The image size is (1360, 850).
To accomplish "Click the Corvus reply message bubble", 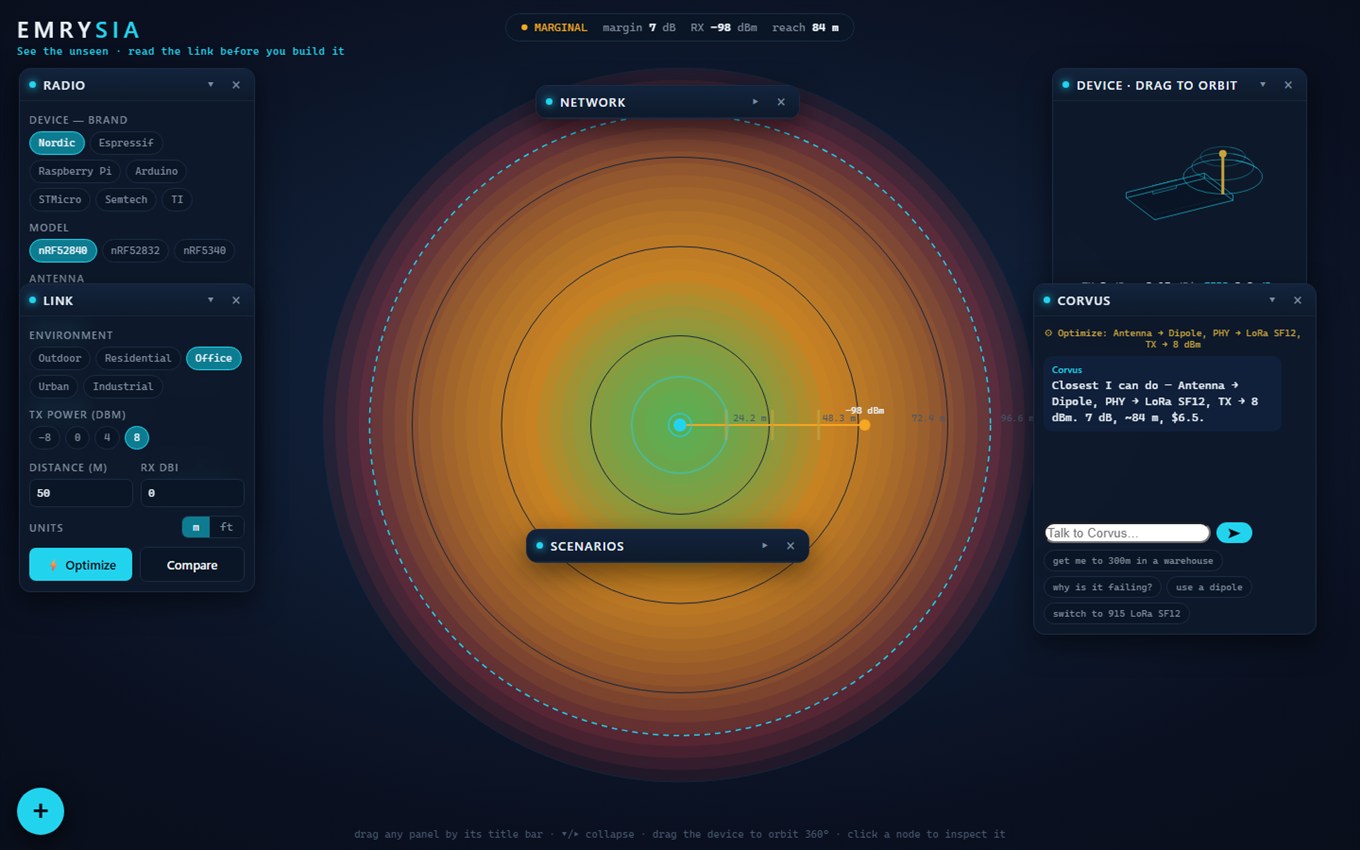I will pyautogui.click(x=1162, y=394).
